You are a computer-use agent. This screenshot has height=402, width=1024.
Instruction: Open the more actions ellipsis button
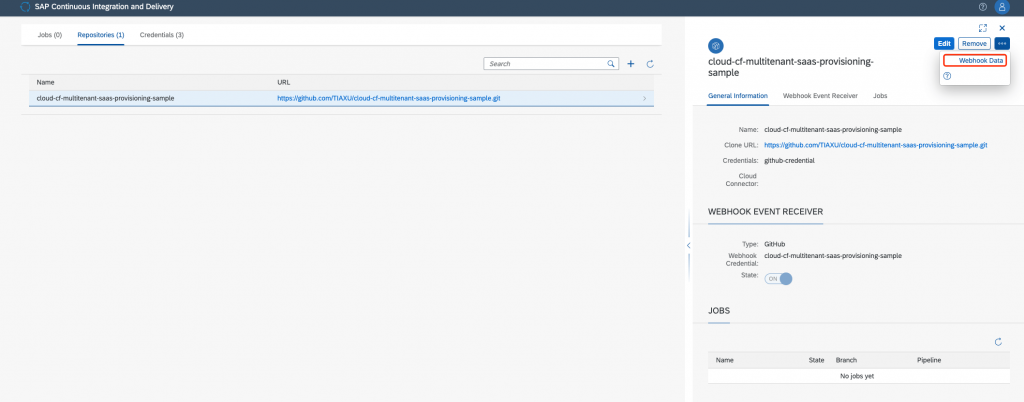(x=1002, y=44)
